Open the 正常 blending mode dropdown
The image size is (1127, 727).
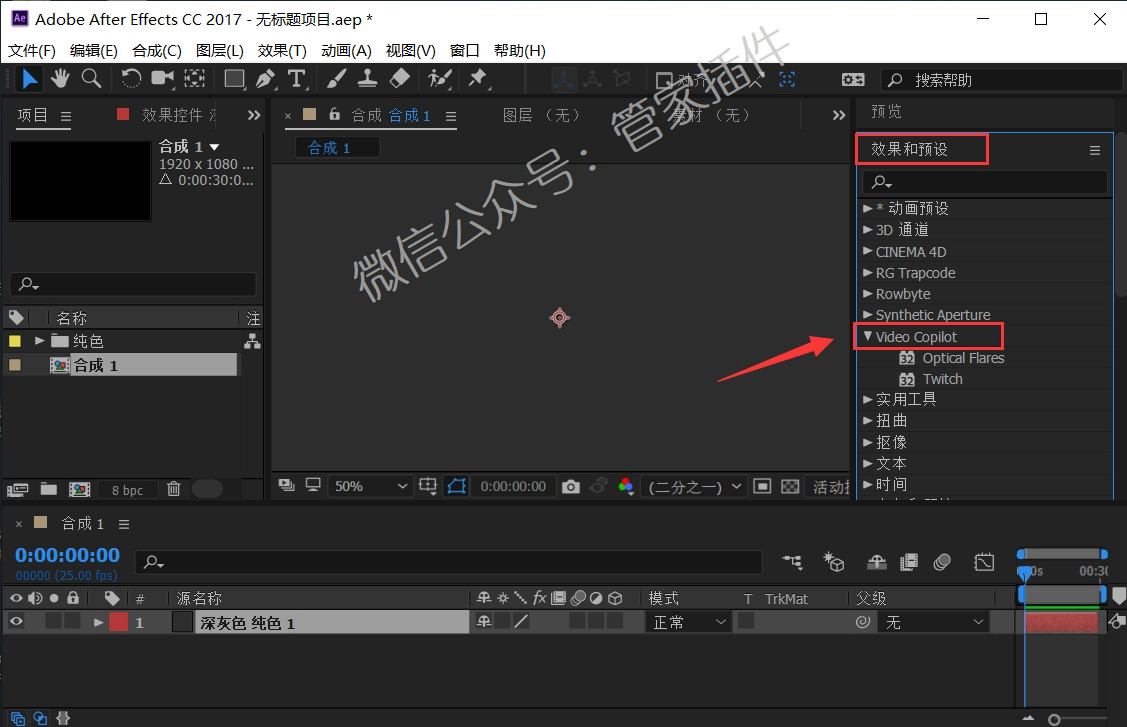click(689, 622)
